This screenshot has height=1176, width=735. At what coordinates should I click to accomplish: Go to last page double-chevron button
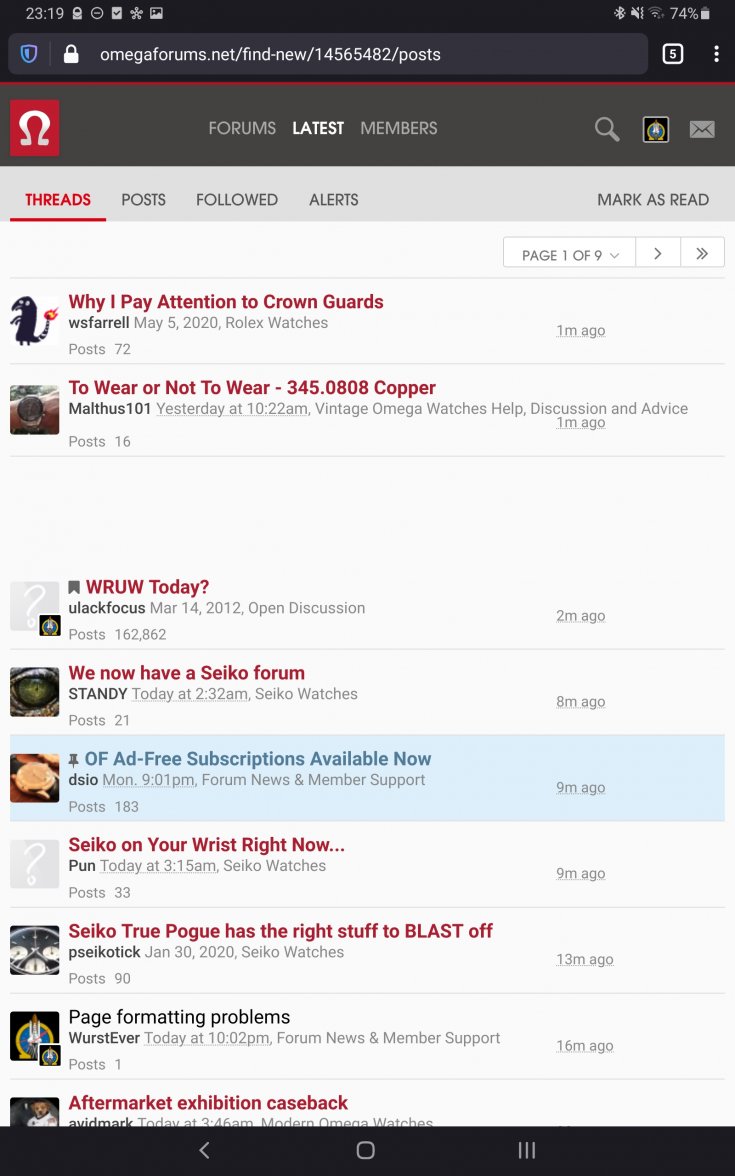tap(702, 254)
